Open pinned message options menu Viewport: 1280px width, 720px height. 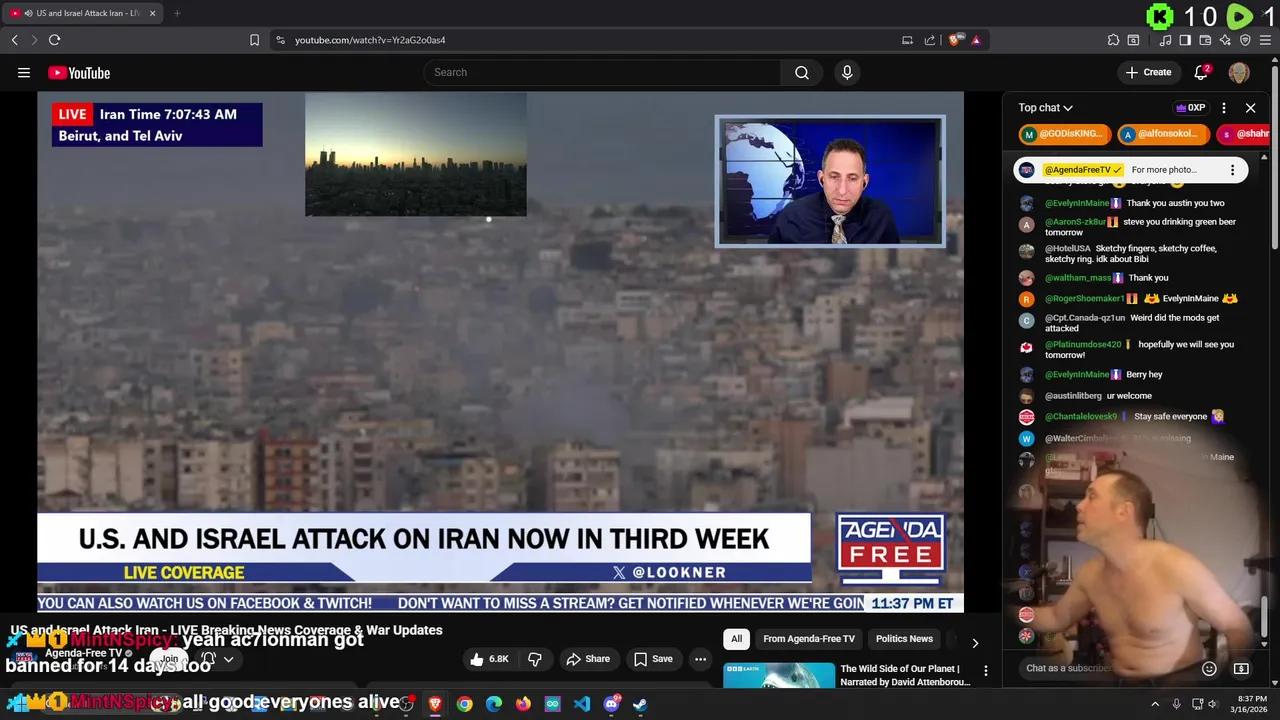pos(1232,170)
